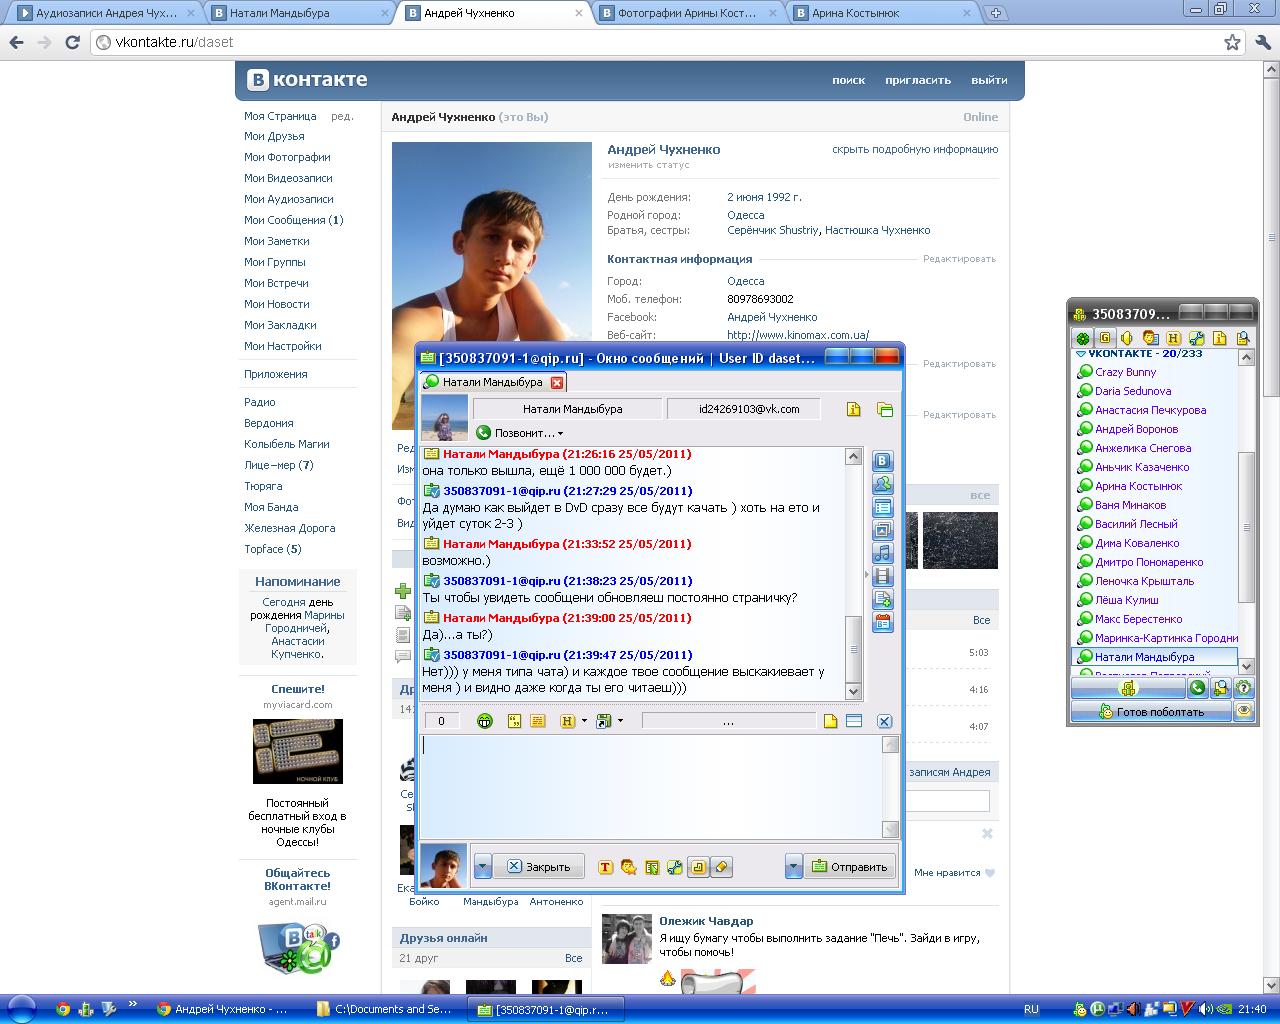
Task: Click the Chrome reload page icon
Action: (x=72, y=42)
